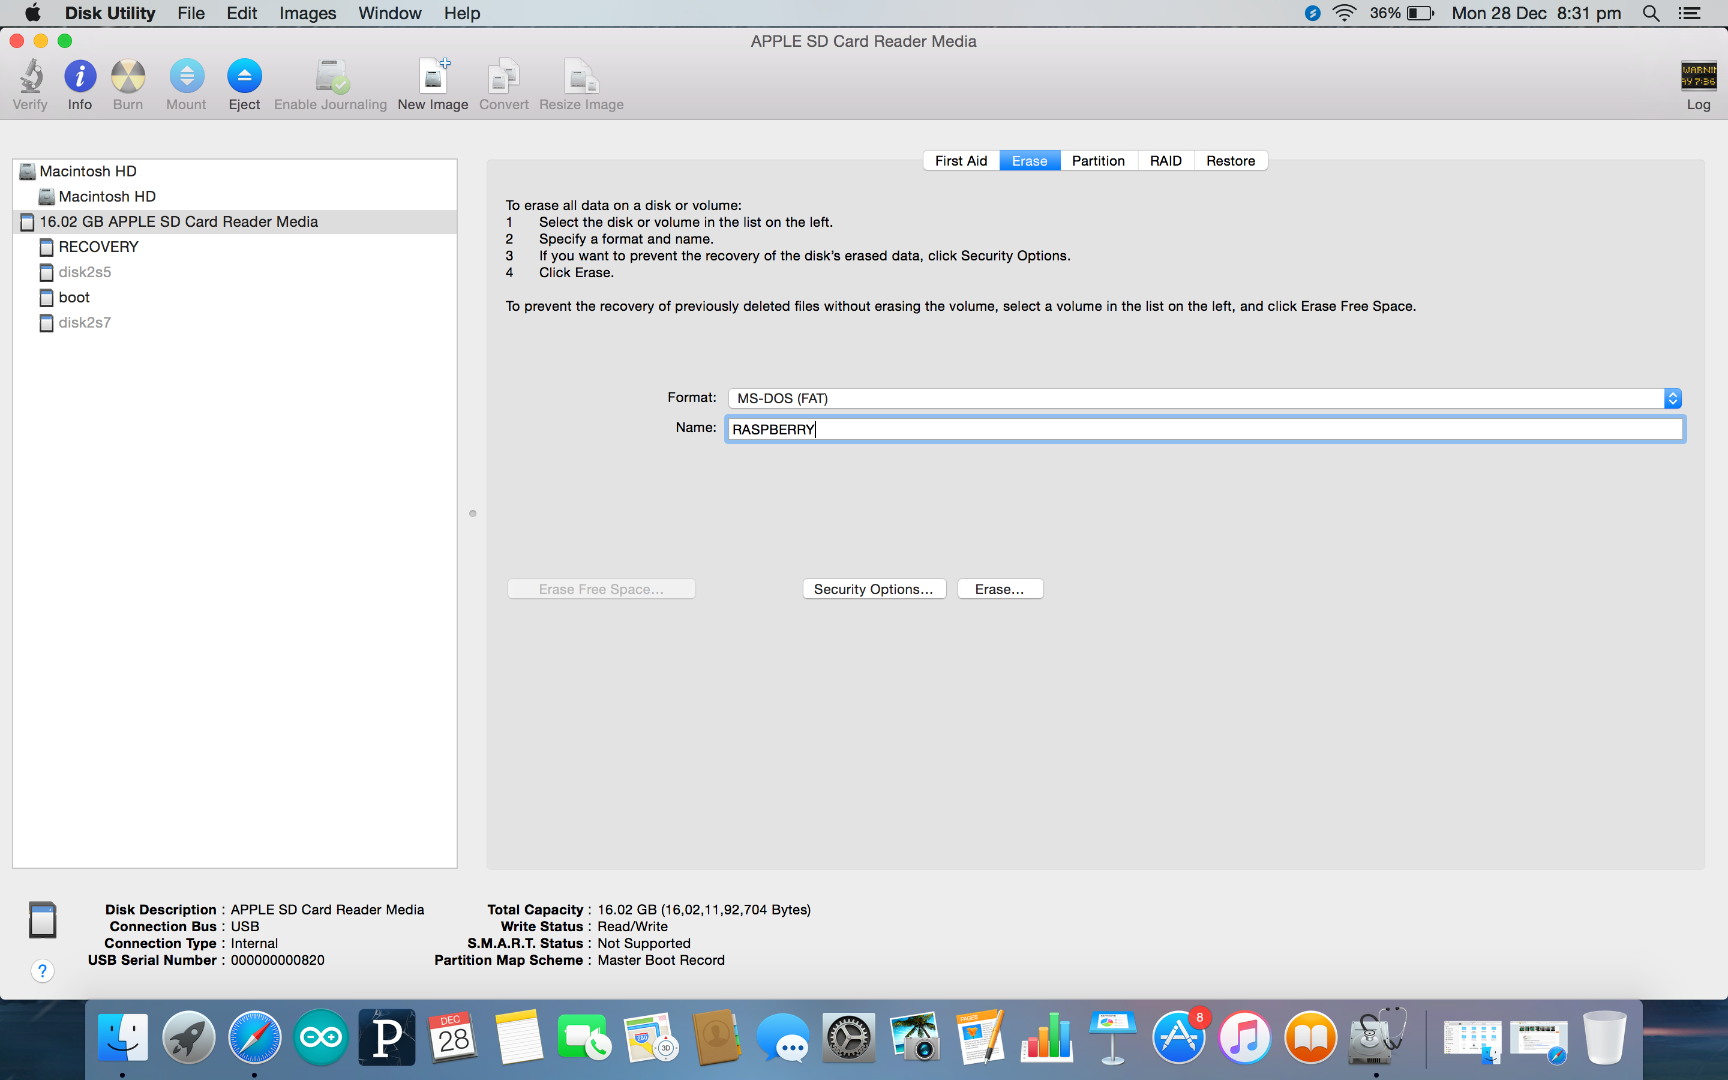Open Contacts from the Dock
Image resolution: width=1728 pixels, height=1080 pixels.
(x=717, y=1037)
